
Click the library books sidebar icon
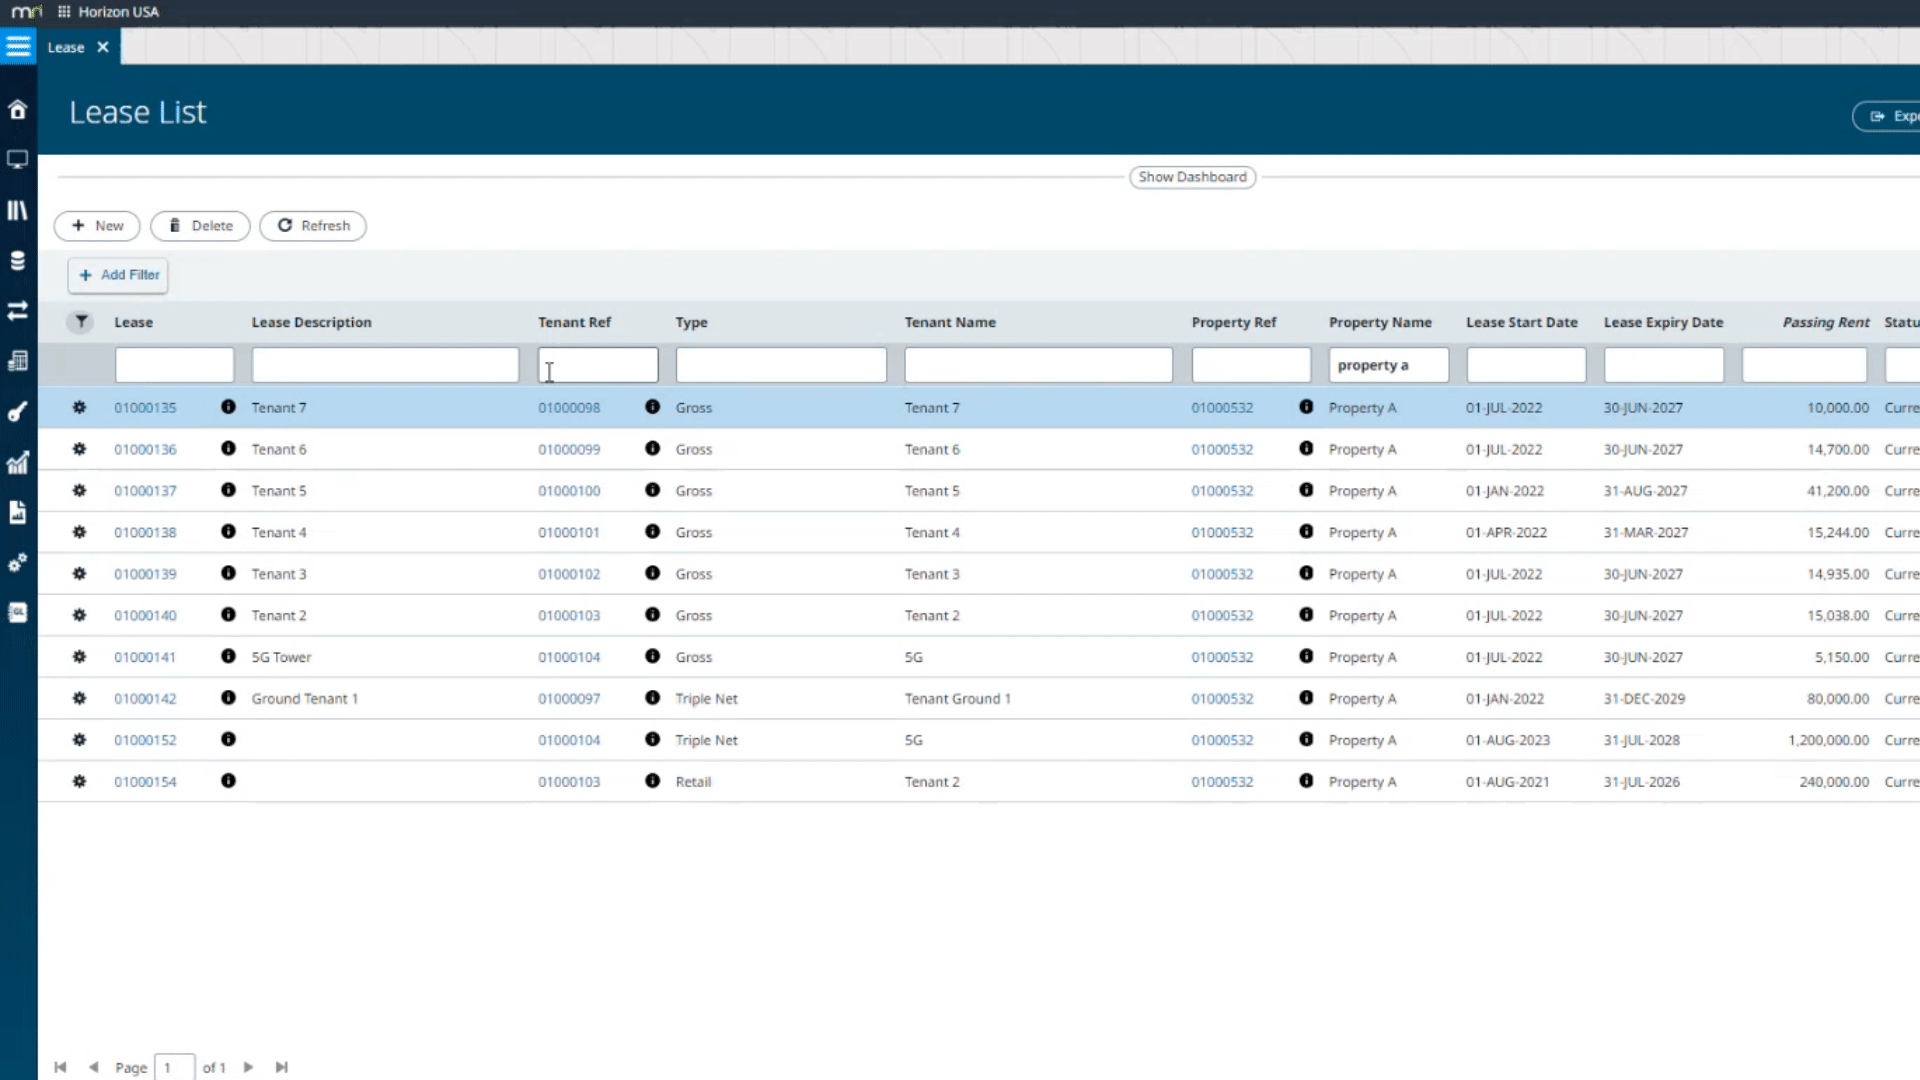click(18, 210)
